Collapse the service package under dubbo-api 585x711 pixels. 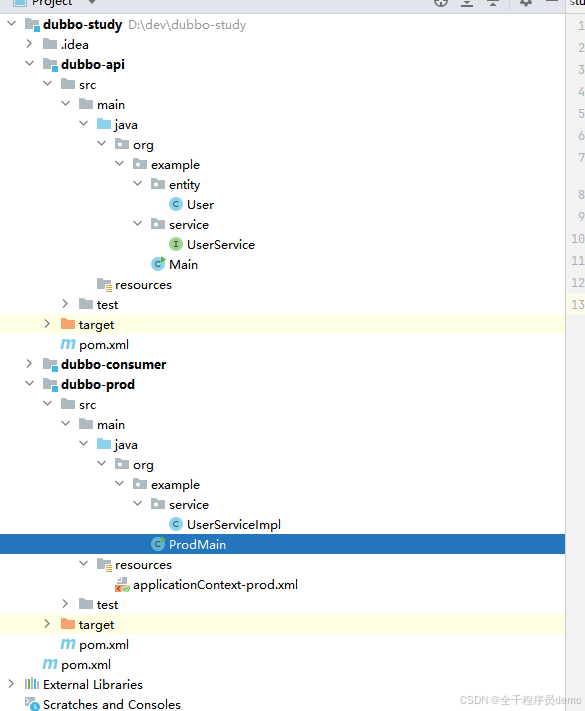click(138, 223)
